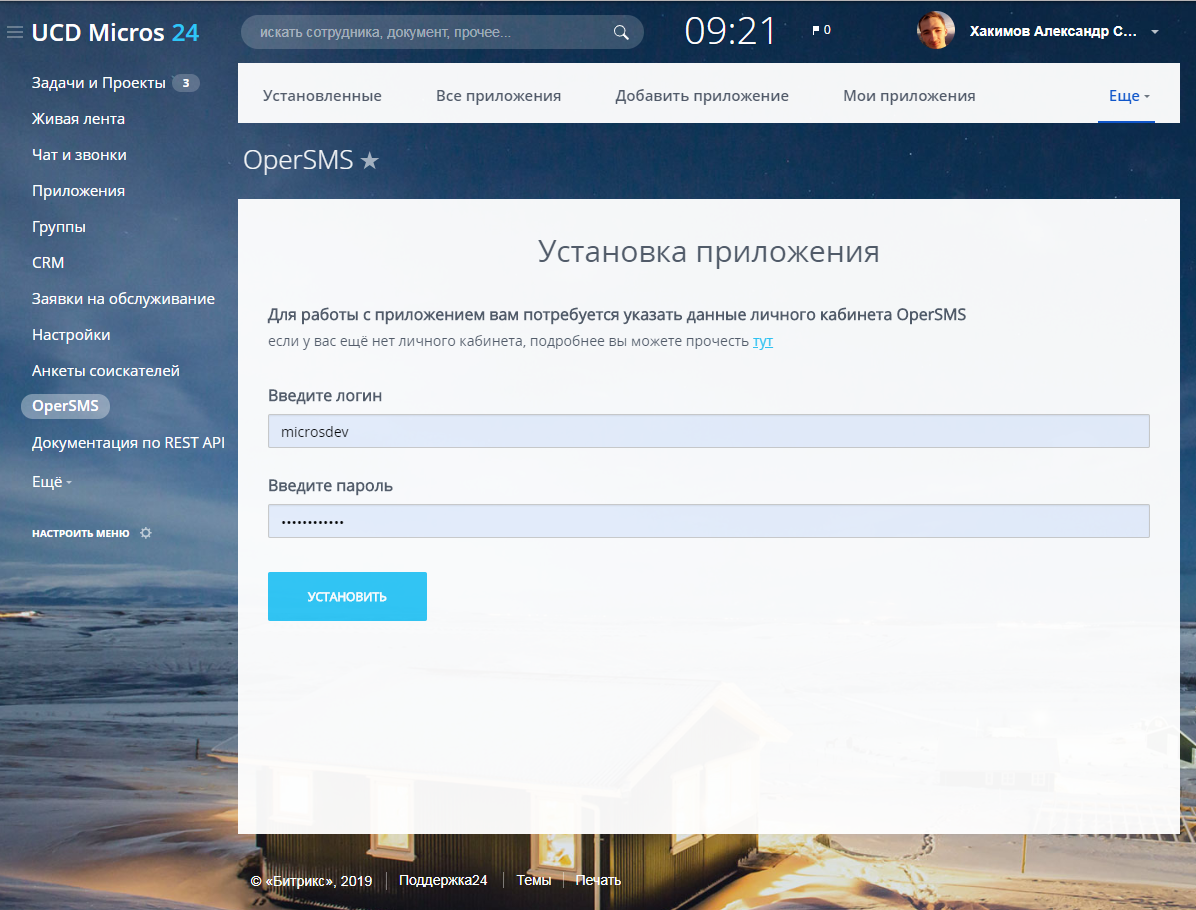
Task: Click the menu settings gear icon
Action: tap(146, 533)
